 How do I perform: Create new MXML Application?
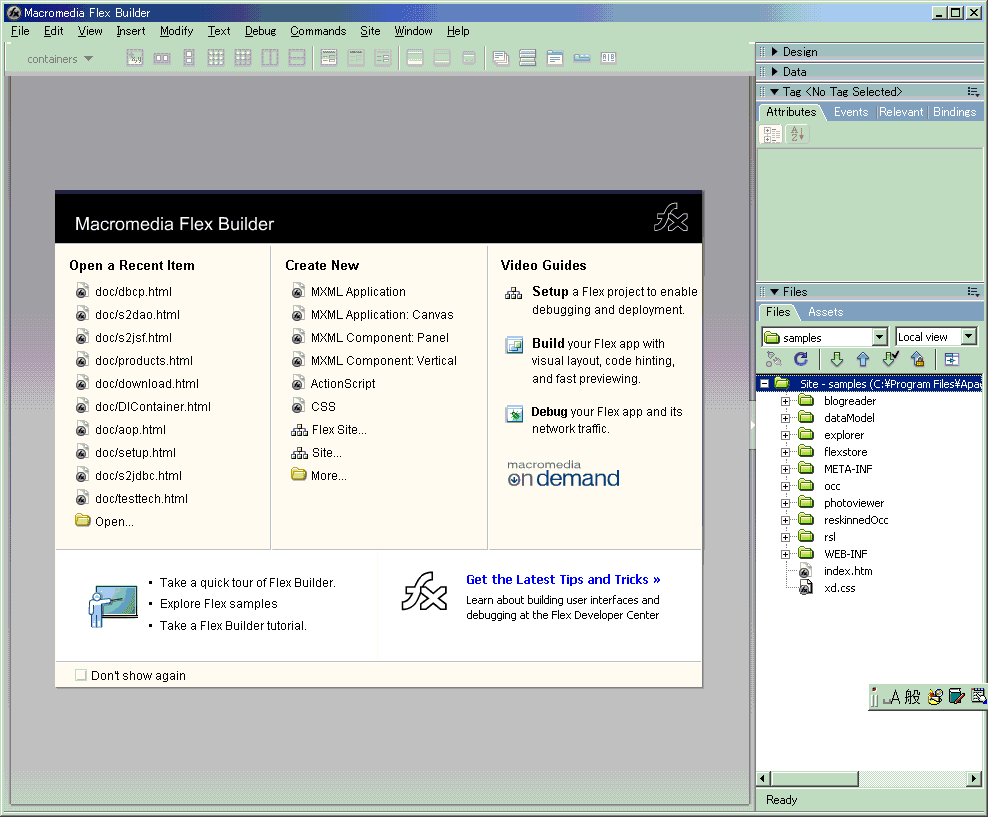click(358, 292)
